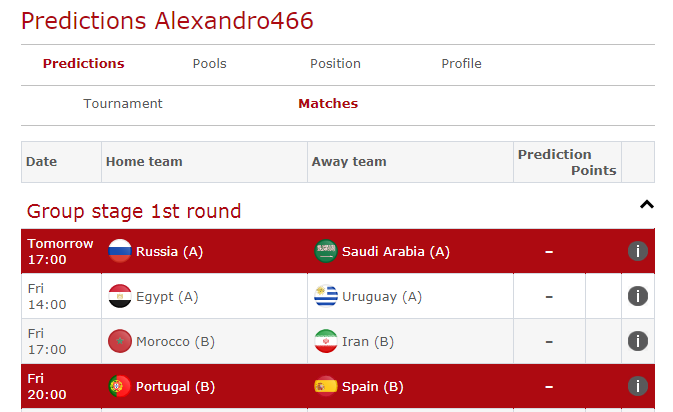Click the Spain flag icon
Viewport: 673px width, 412px height.
pos(326,387)
